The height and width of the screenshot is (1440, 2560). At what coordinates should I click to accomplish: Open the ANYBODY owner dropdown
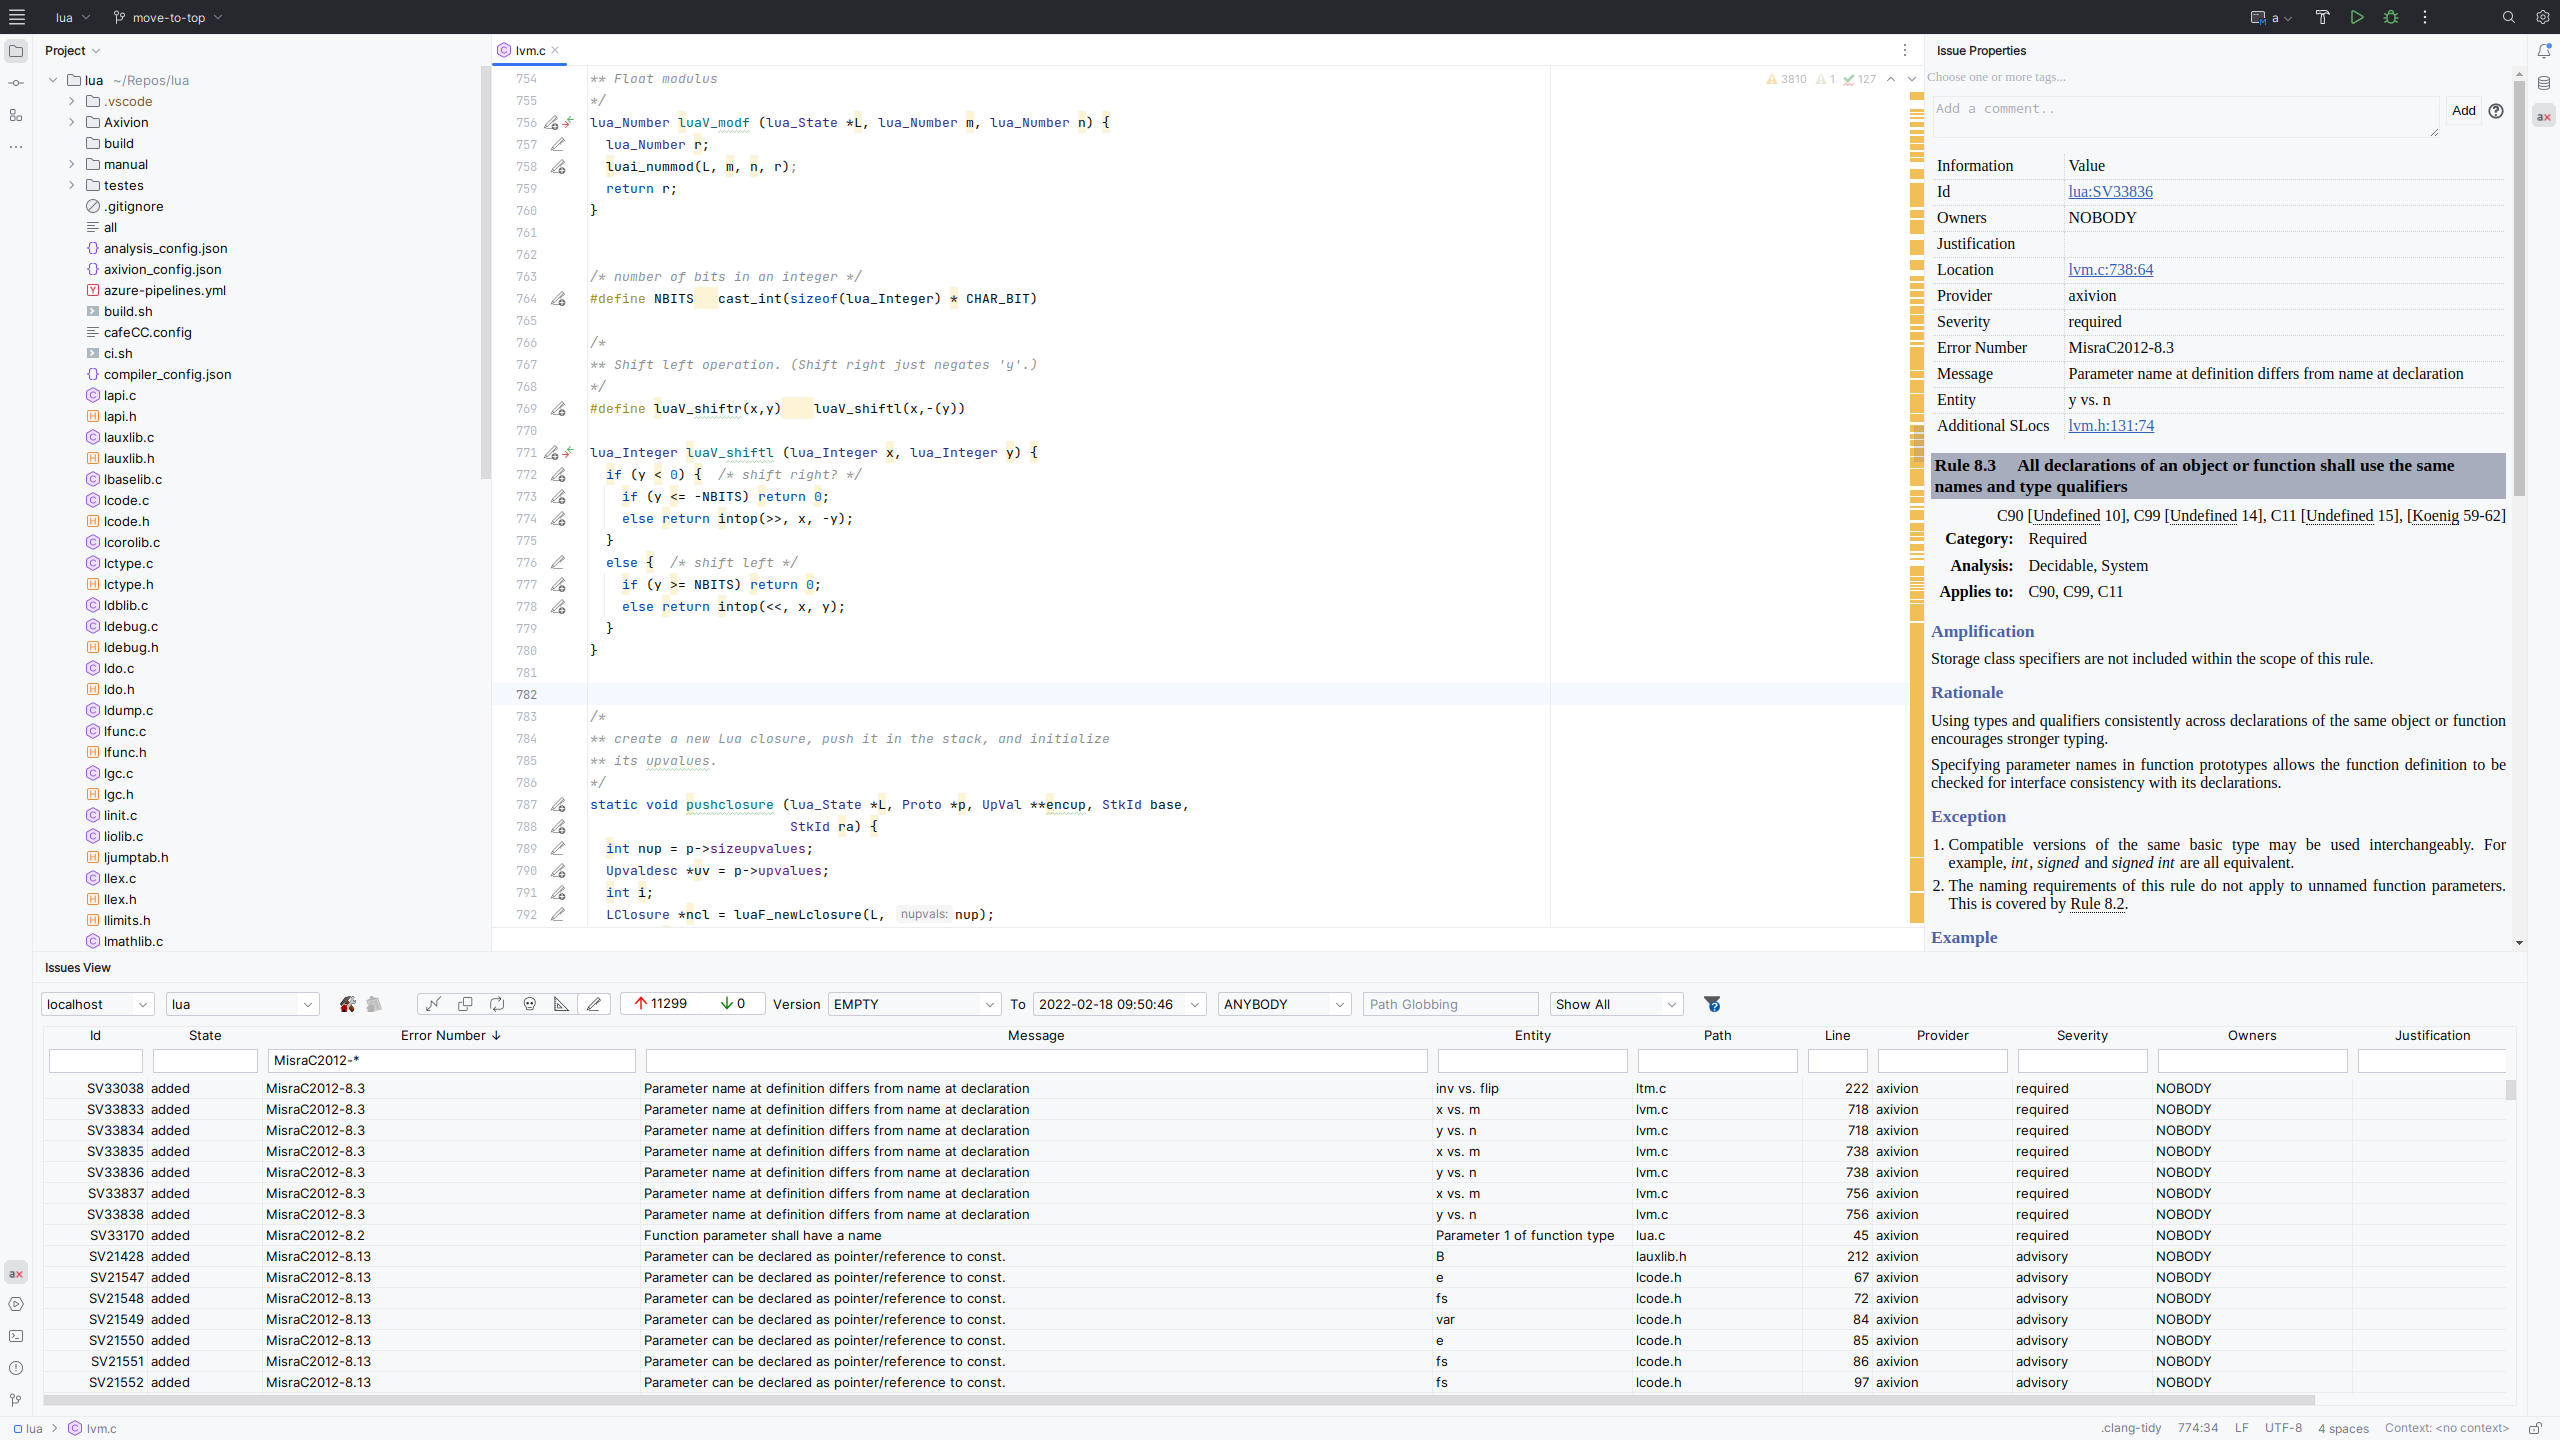click(x=1284, y=1004)
